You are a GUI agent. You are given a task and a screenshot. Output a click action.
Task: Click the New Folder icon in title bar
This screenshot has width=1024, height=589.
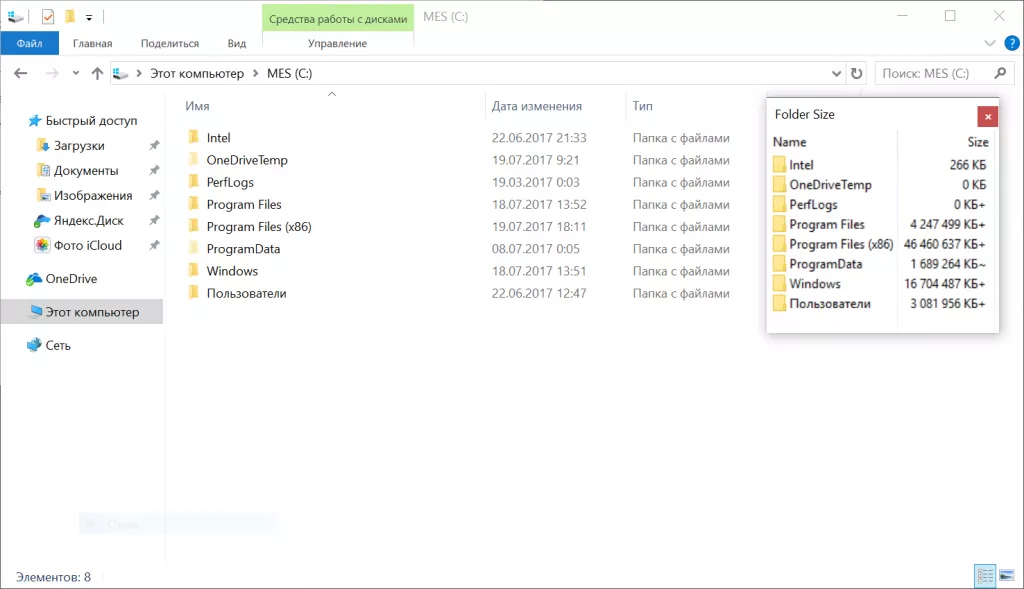70,17
